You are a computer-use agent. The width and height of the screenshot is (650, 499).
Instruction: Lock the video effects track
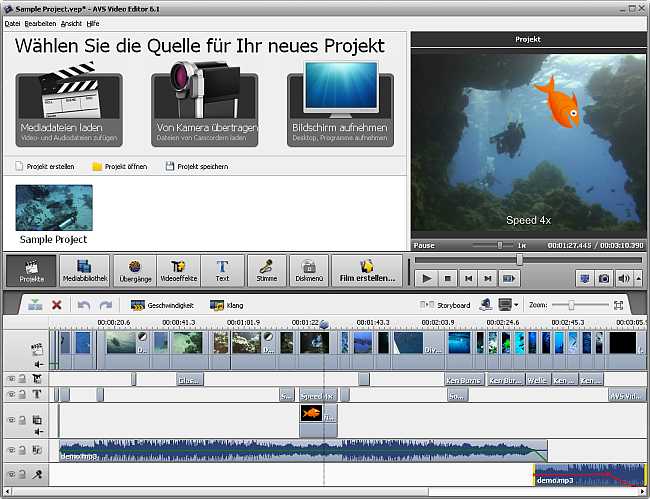(x=22, y=378)
